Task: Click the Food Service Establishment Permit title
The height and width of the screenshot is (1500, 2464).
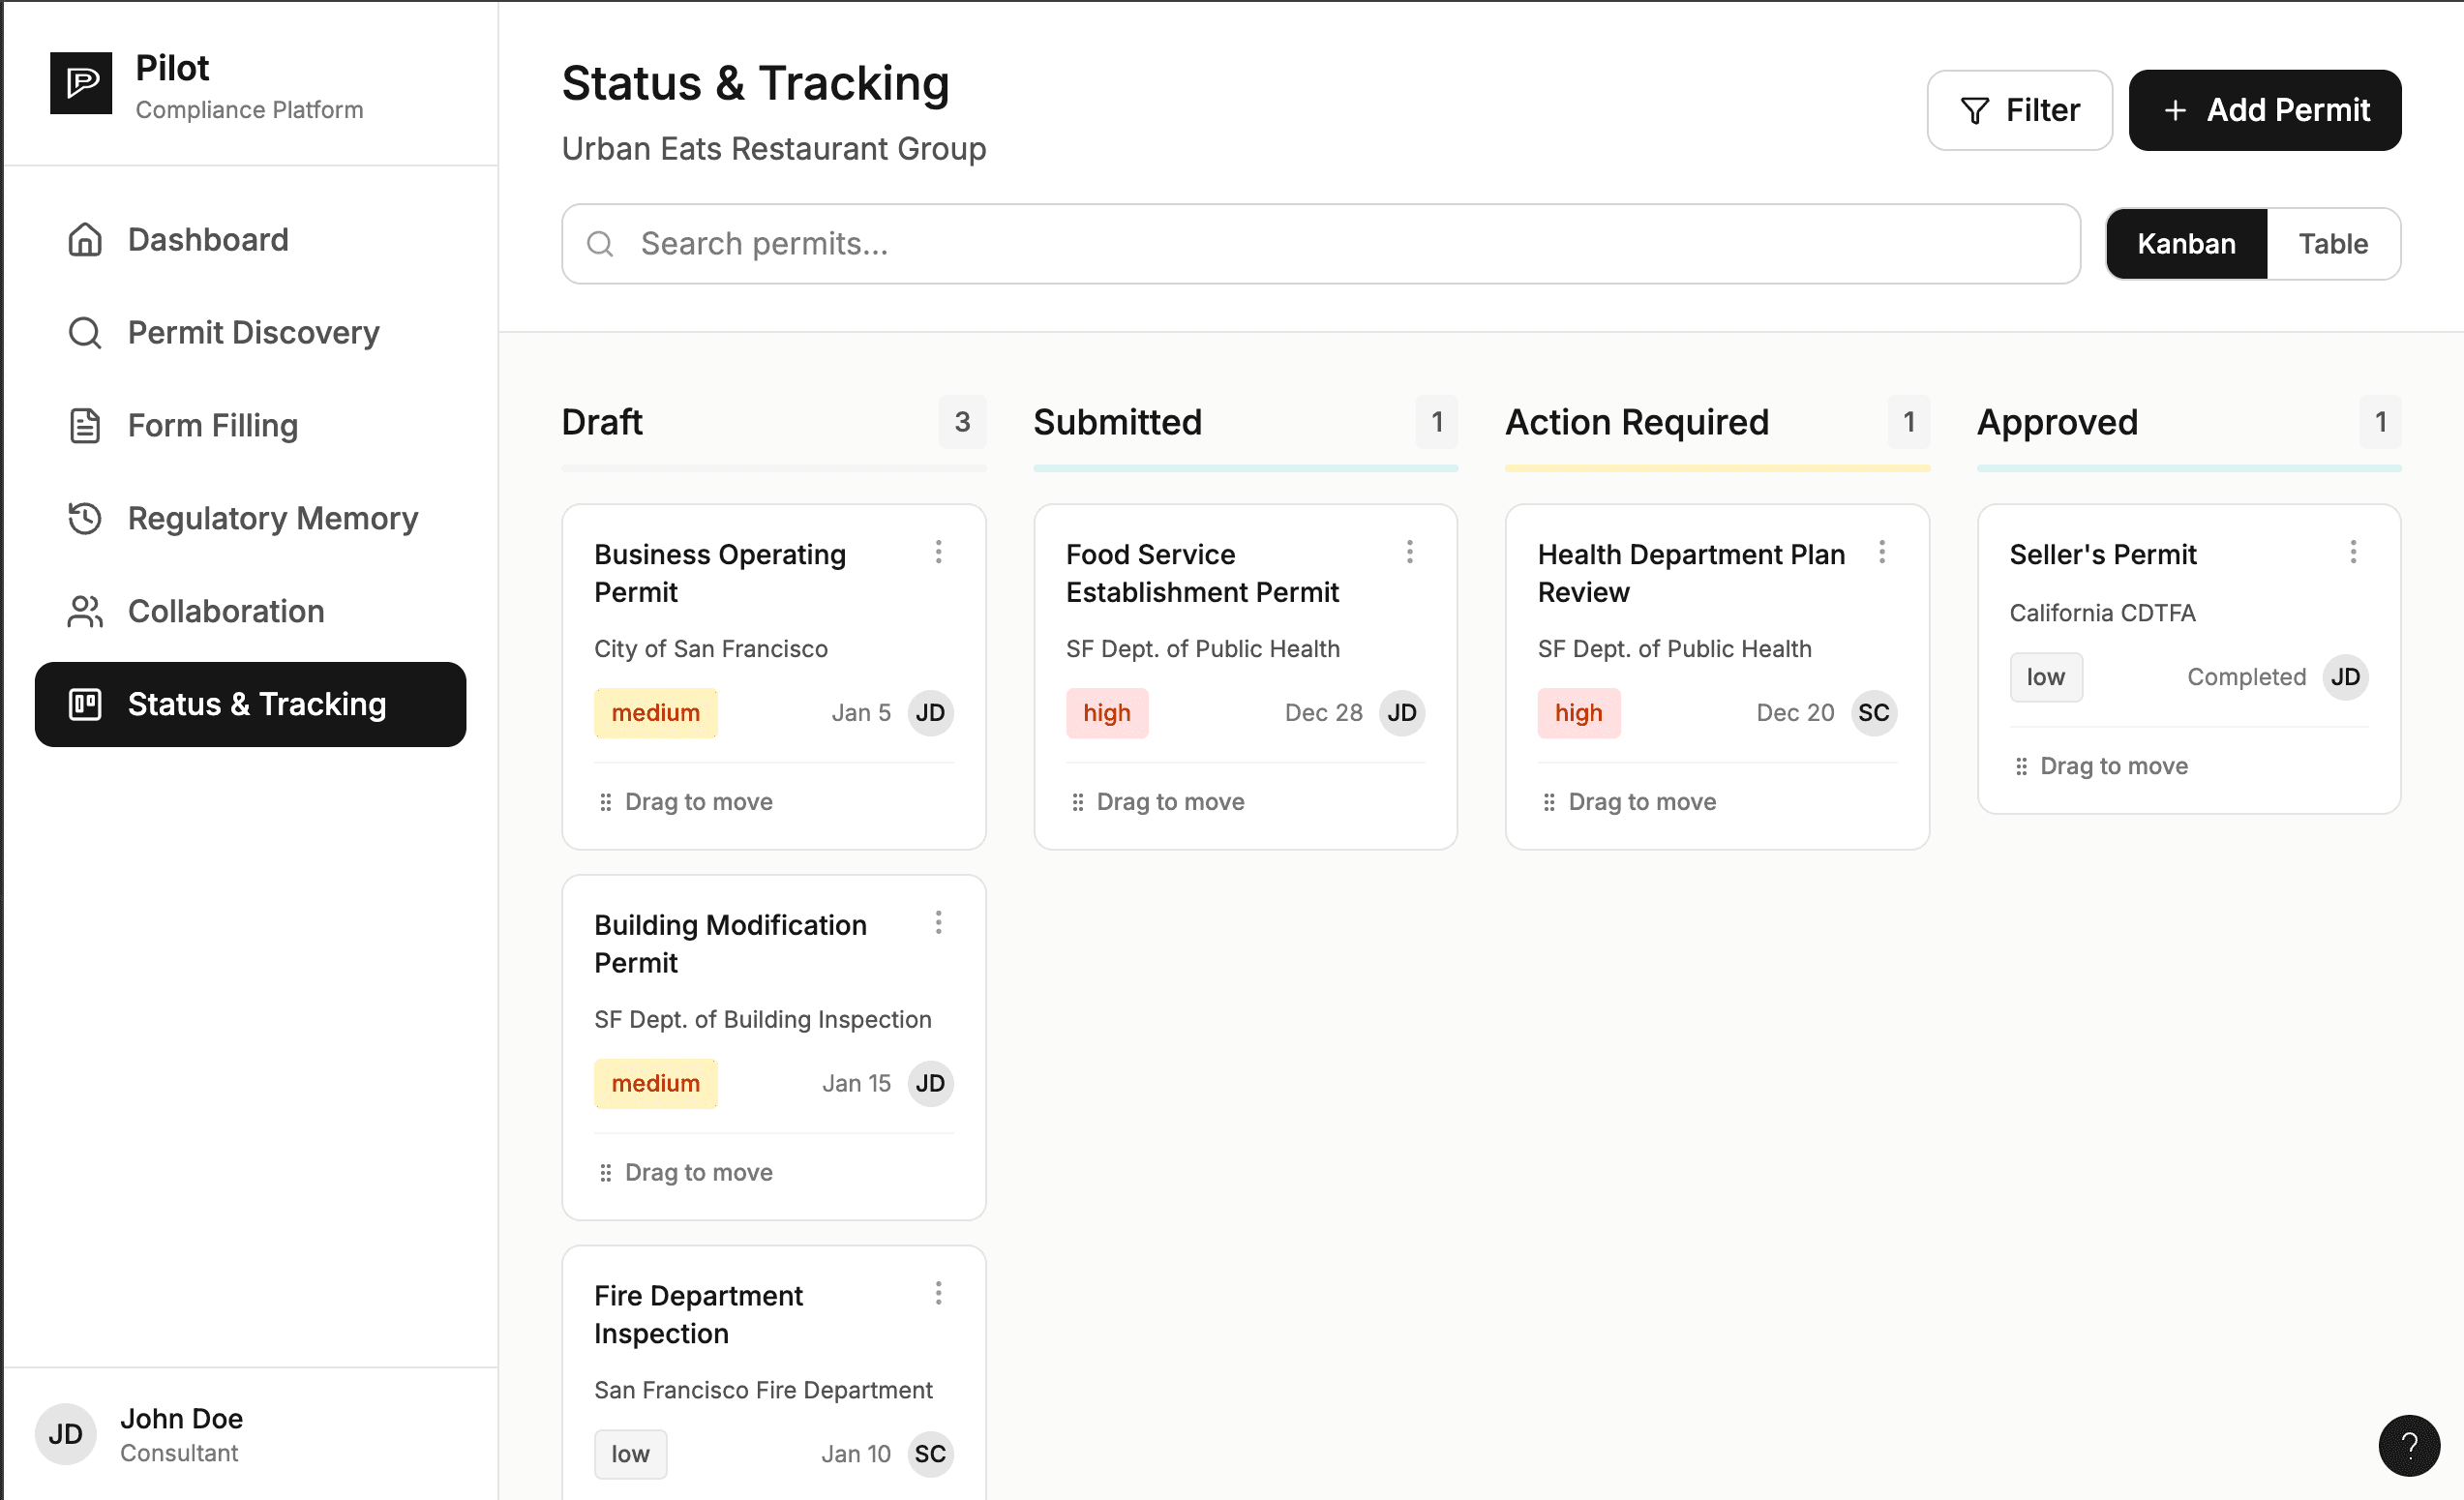Action: tap(1202, 572)
